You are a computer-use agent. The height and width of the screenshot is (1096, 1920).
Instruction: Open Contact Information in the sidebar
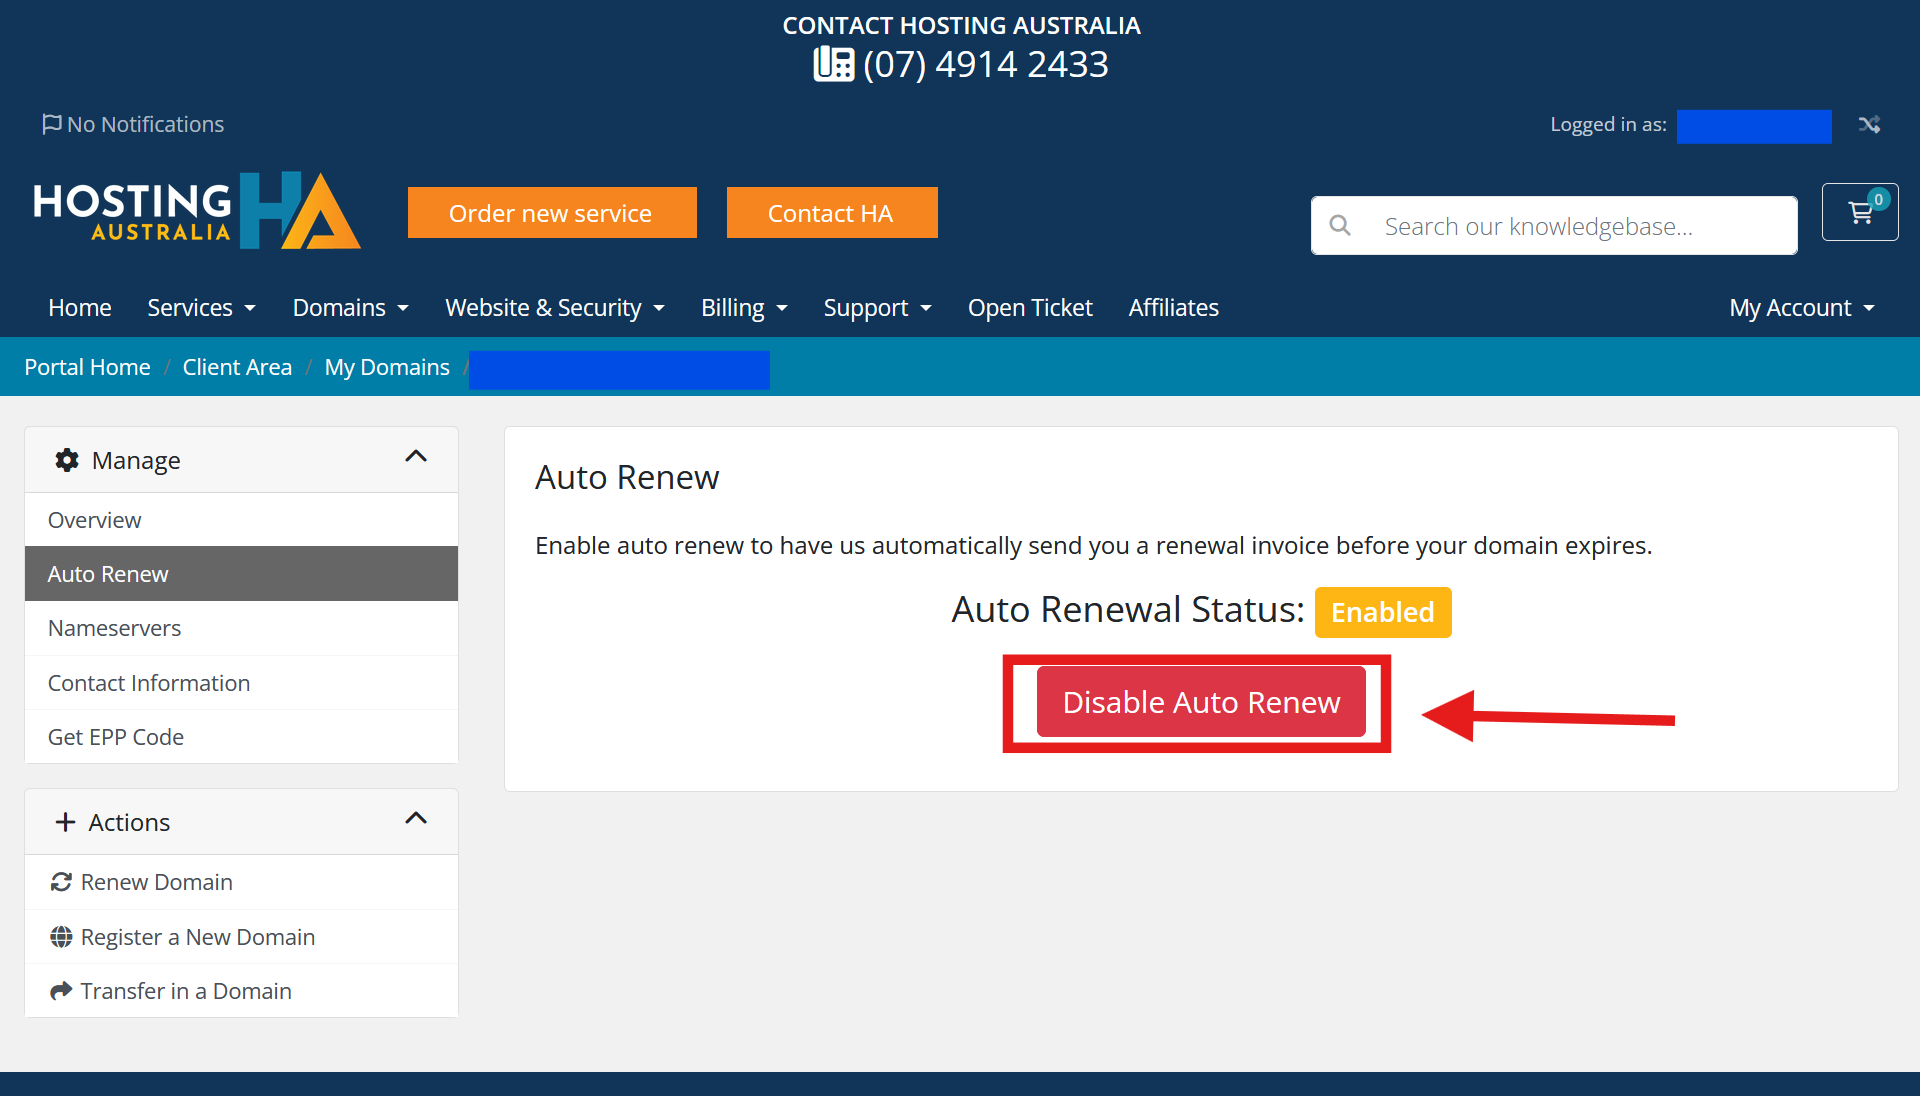pos(241,683)
